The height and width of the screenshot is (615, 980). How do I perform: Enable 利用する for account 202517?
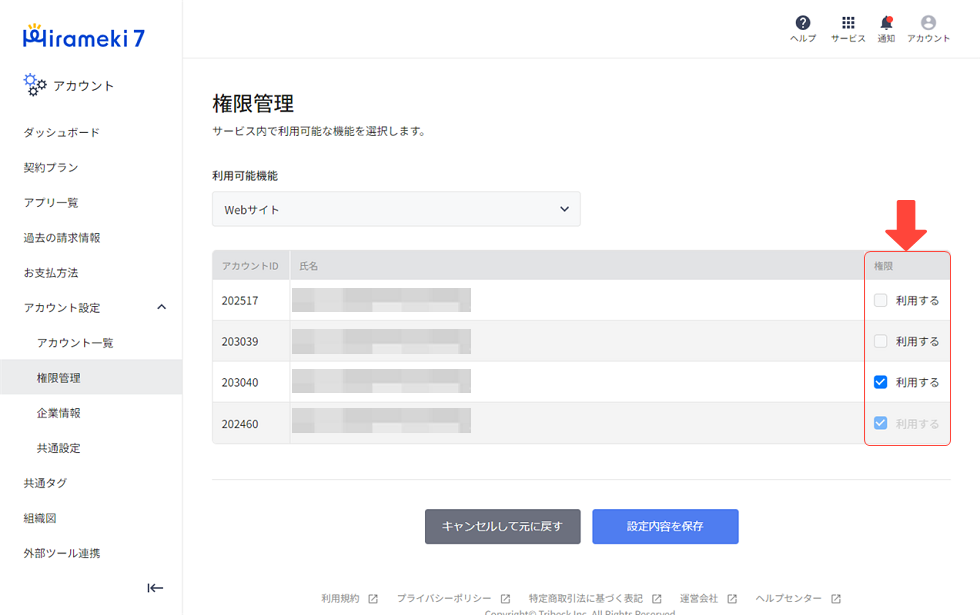tap(881, 299)
